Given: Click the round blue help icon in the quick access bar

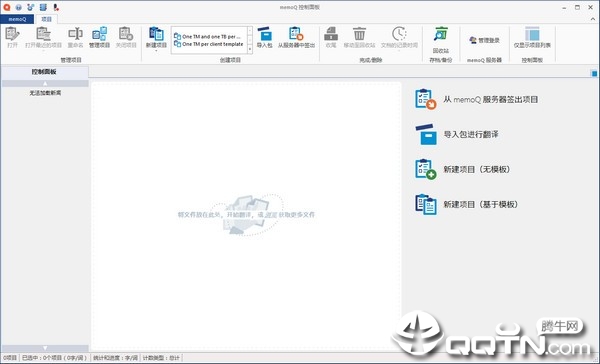Looking at the screenshot, I should point(18,7).
